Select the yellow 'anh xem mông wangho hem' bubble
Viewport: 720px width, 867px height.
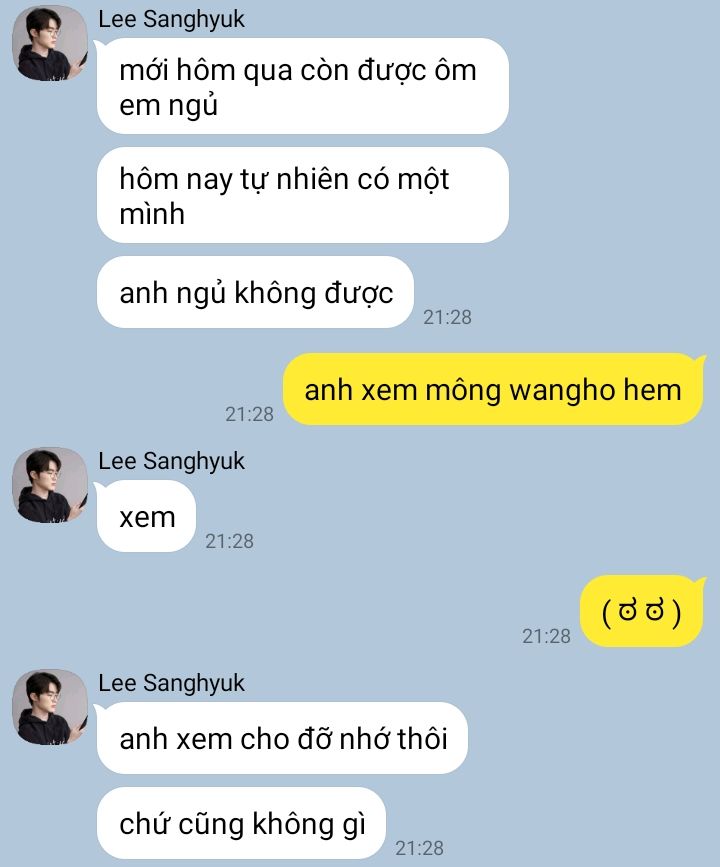[493, 389]
